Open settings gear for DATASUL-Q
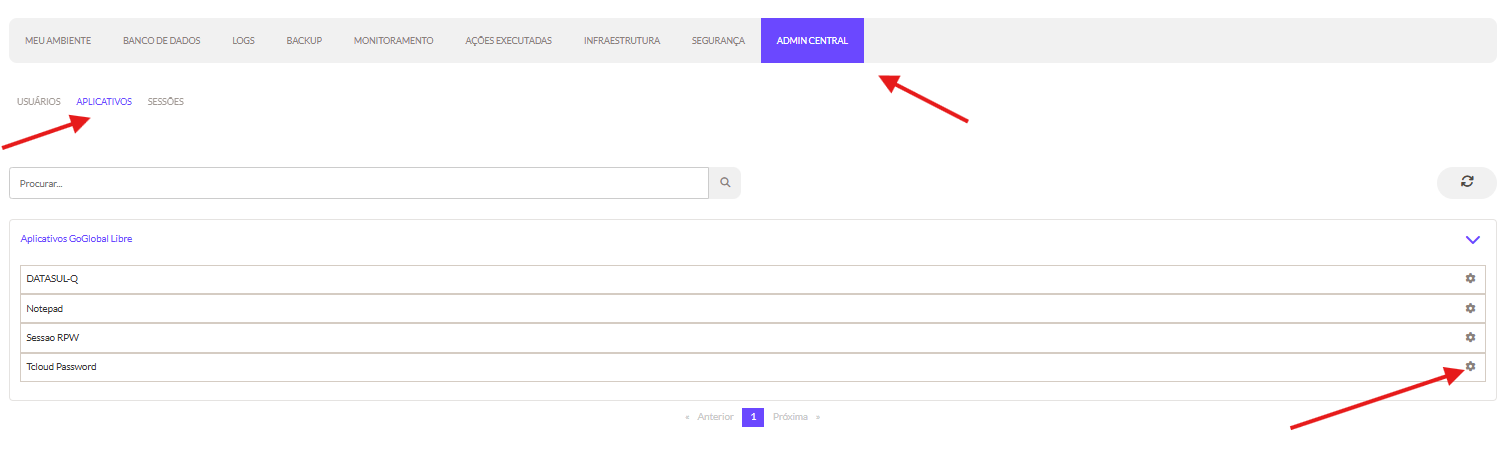Image resolution: width=1501 pixels, height=461 pixels. pyautogui.click(x=1470, y=279)
